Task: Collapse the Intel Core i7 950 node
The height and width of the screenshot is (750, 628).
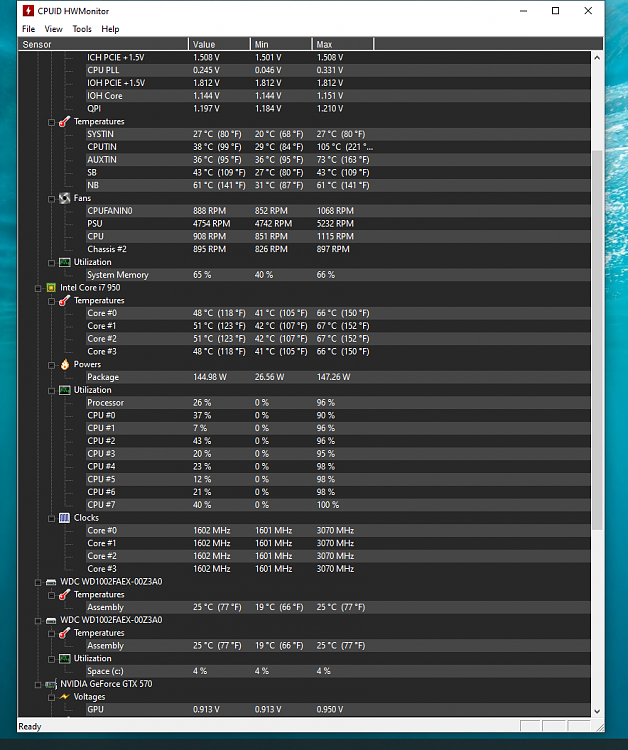Action: click(x=38, y=288)
